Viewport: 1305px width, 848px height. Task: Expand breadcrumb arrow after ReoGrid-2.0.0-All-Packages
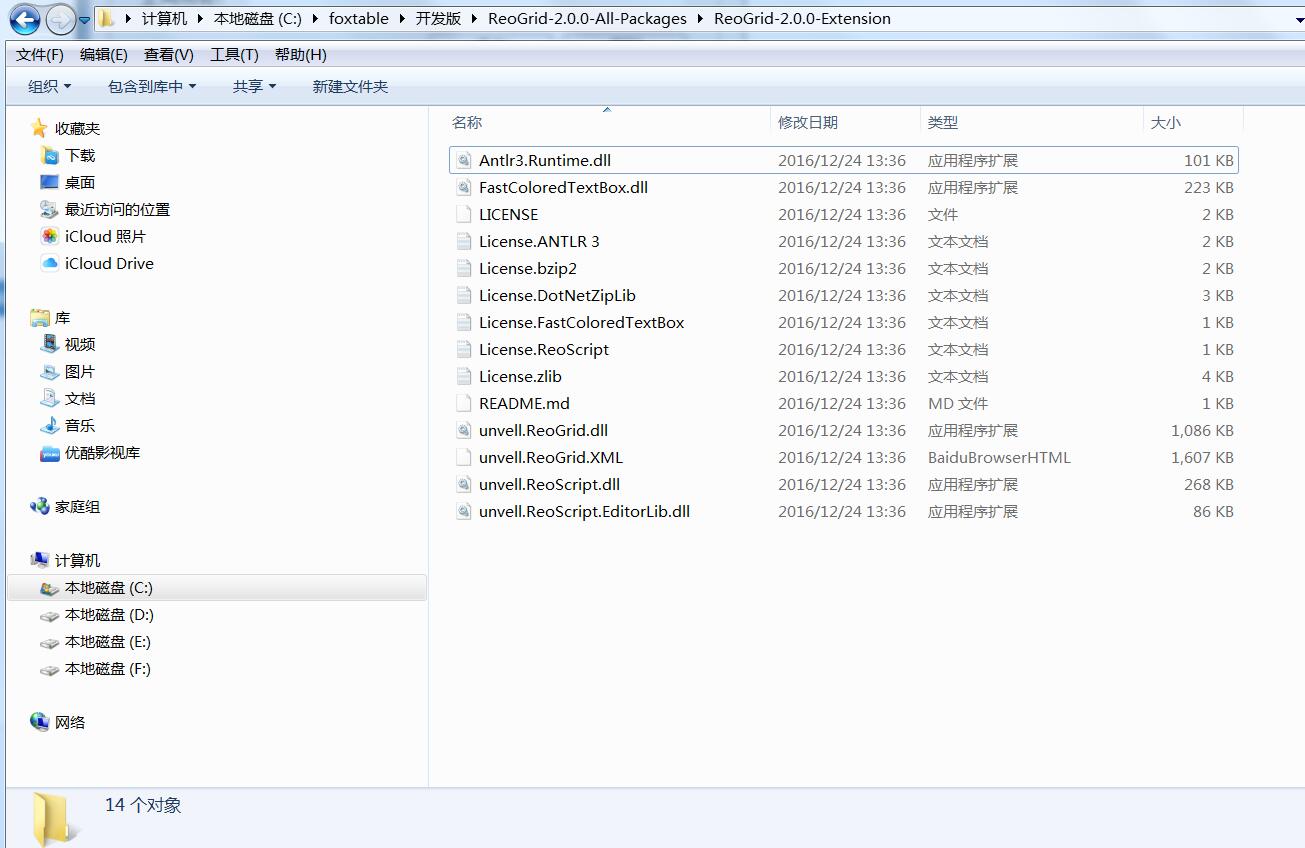click(700, 19)
